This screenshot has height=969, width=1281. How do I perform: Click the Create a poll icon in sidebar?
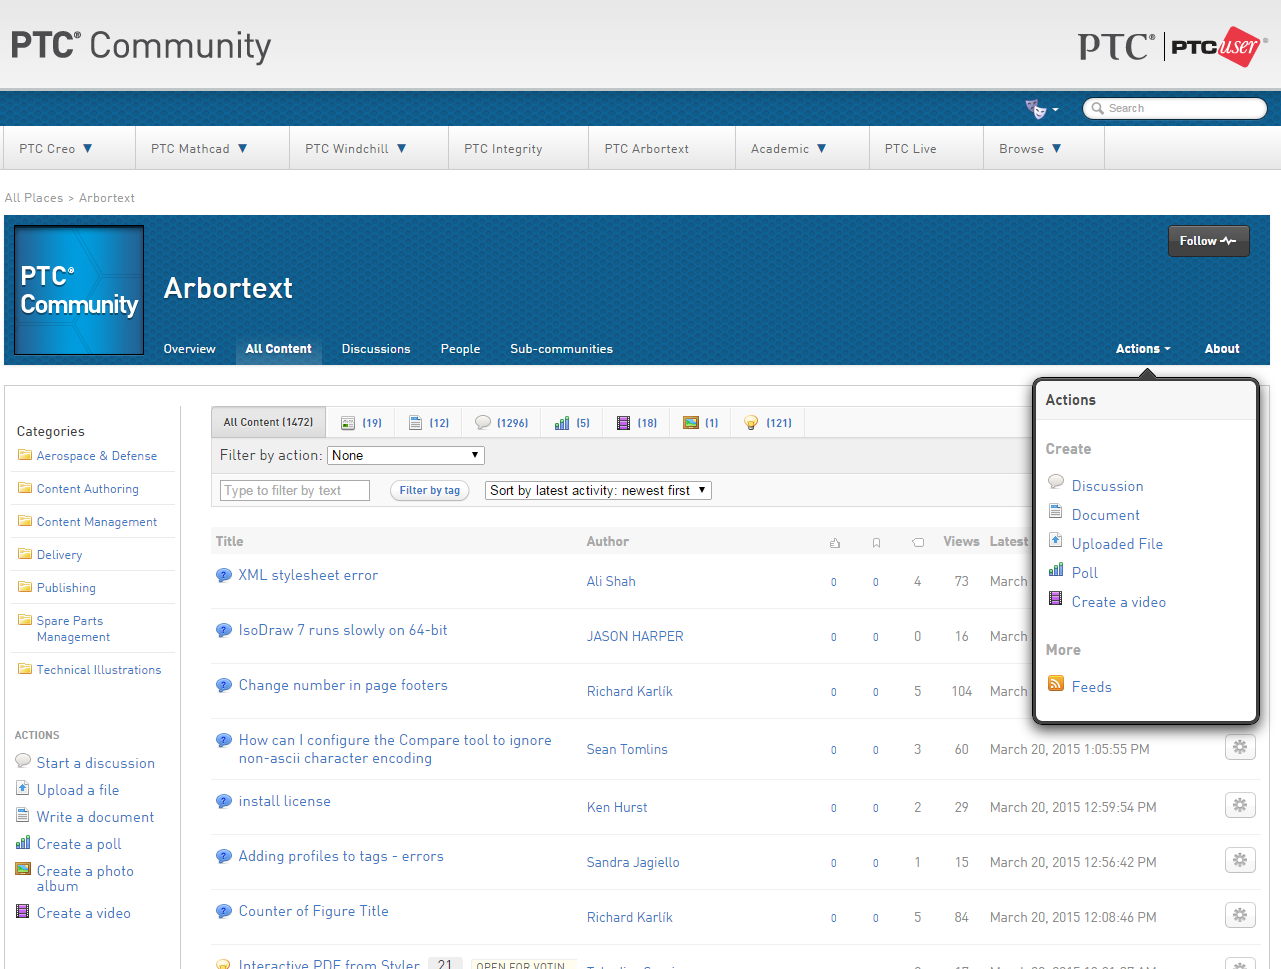pyautogui.click(x=23, y=842)
